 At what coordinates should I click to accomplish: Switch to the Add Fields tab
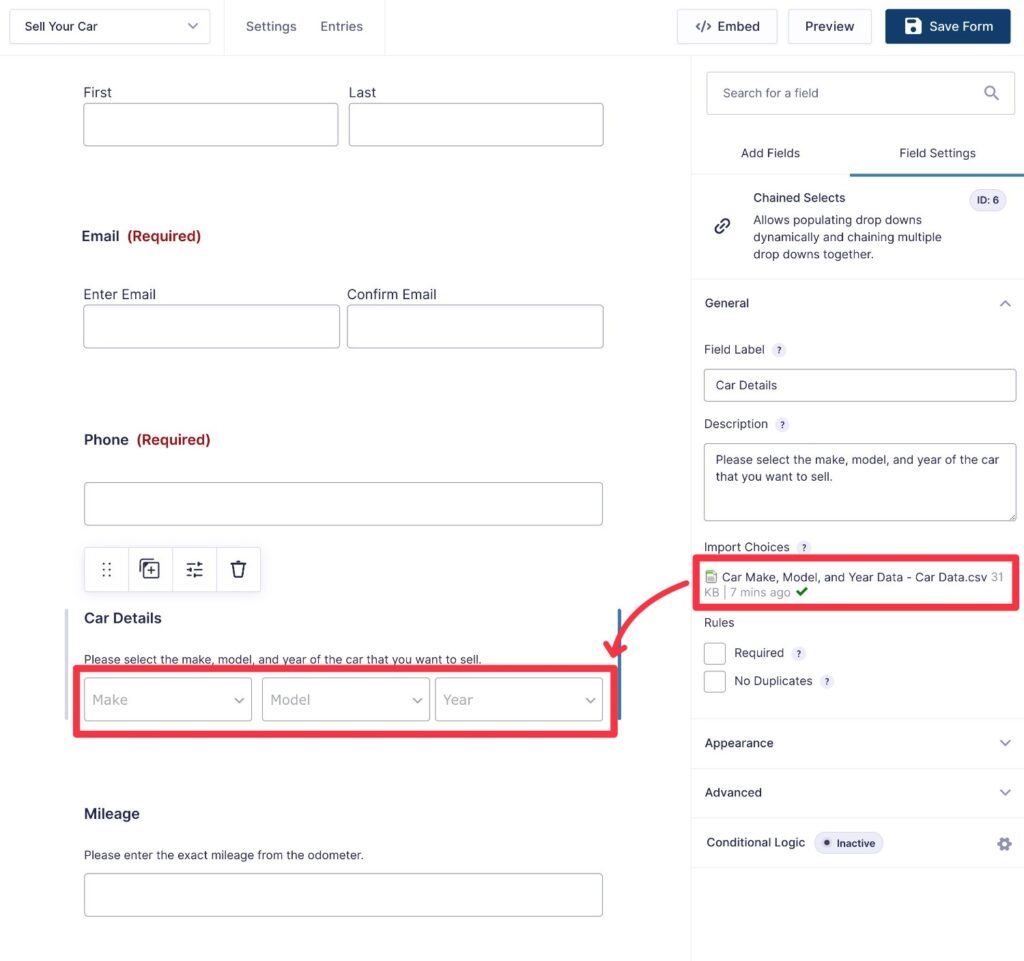point(770,153)
